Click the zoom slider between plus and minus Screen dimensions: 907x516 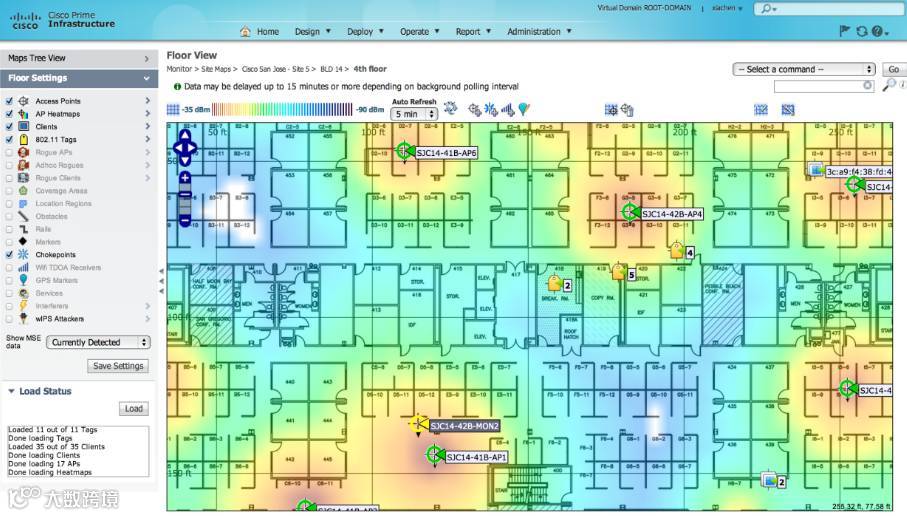click(185, 199)
